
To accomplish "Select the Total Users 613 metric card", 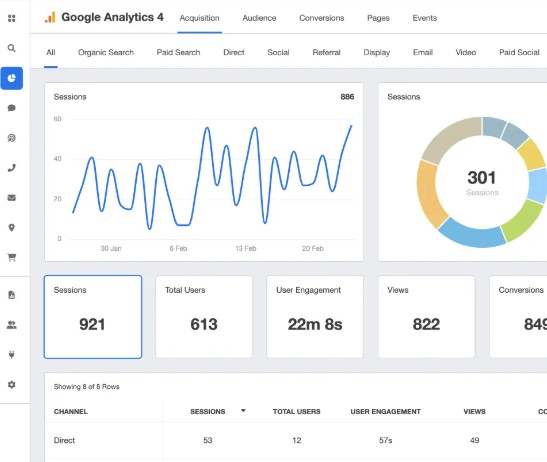I will [204, 317].
